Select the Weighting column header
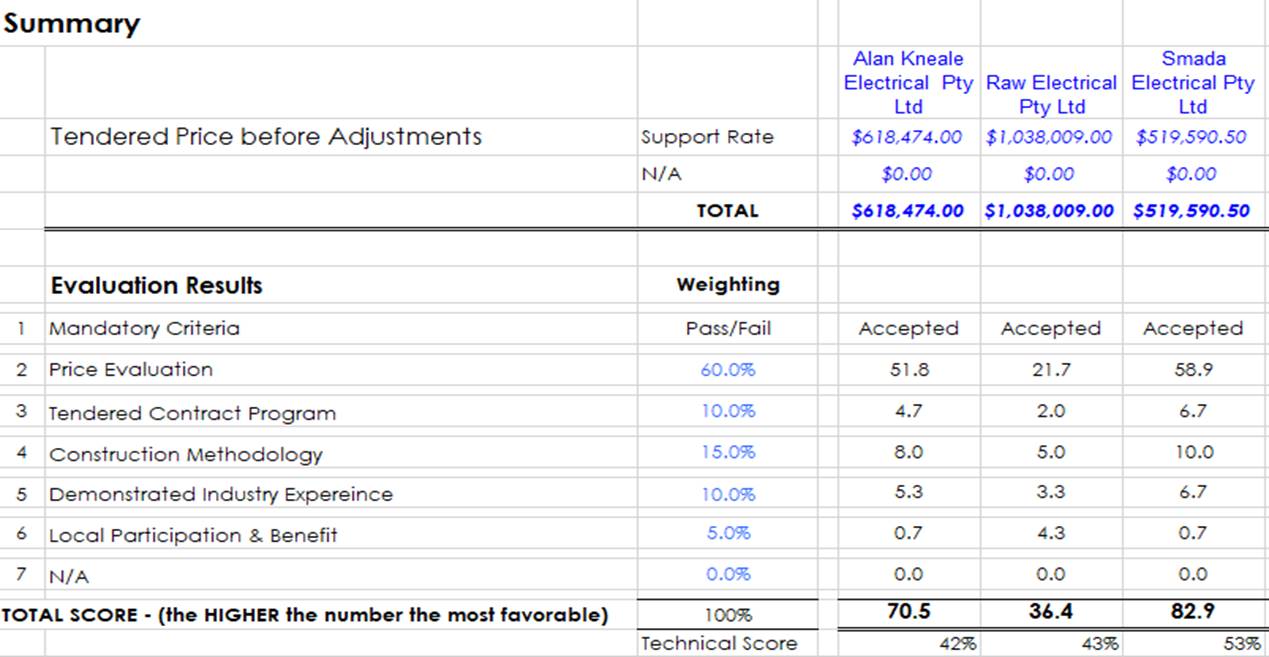 pos(727,285)
